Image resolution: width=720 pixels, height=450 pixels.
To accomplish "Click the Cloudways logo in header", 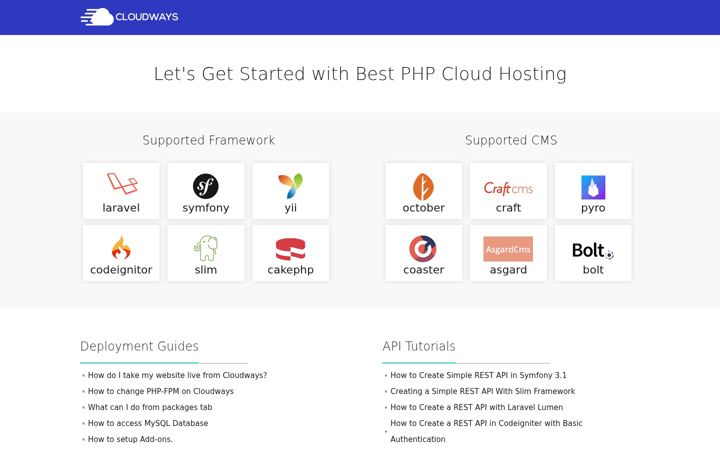I will point(129,17).
